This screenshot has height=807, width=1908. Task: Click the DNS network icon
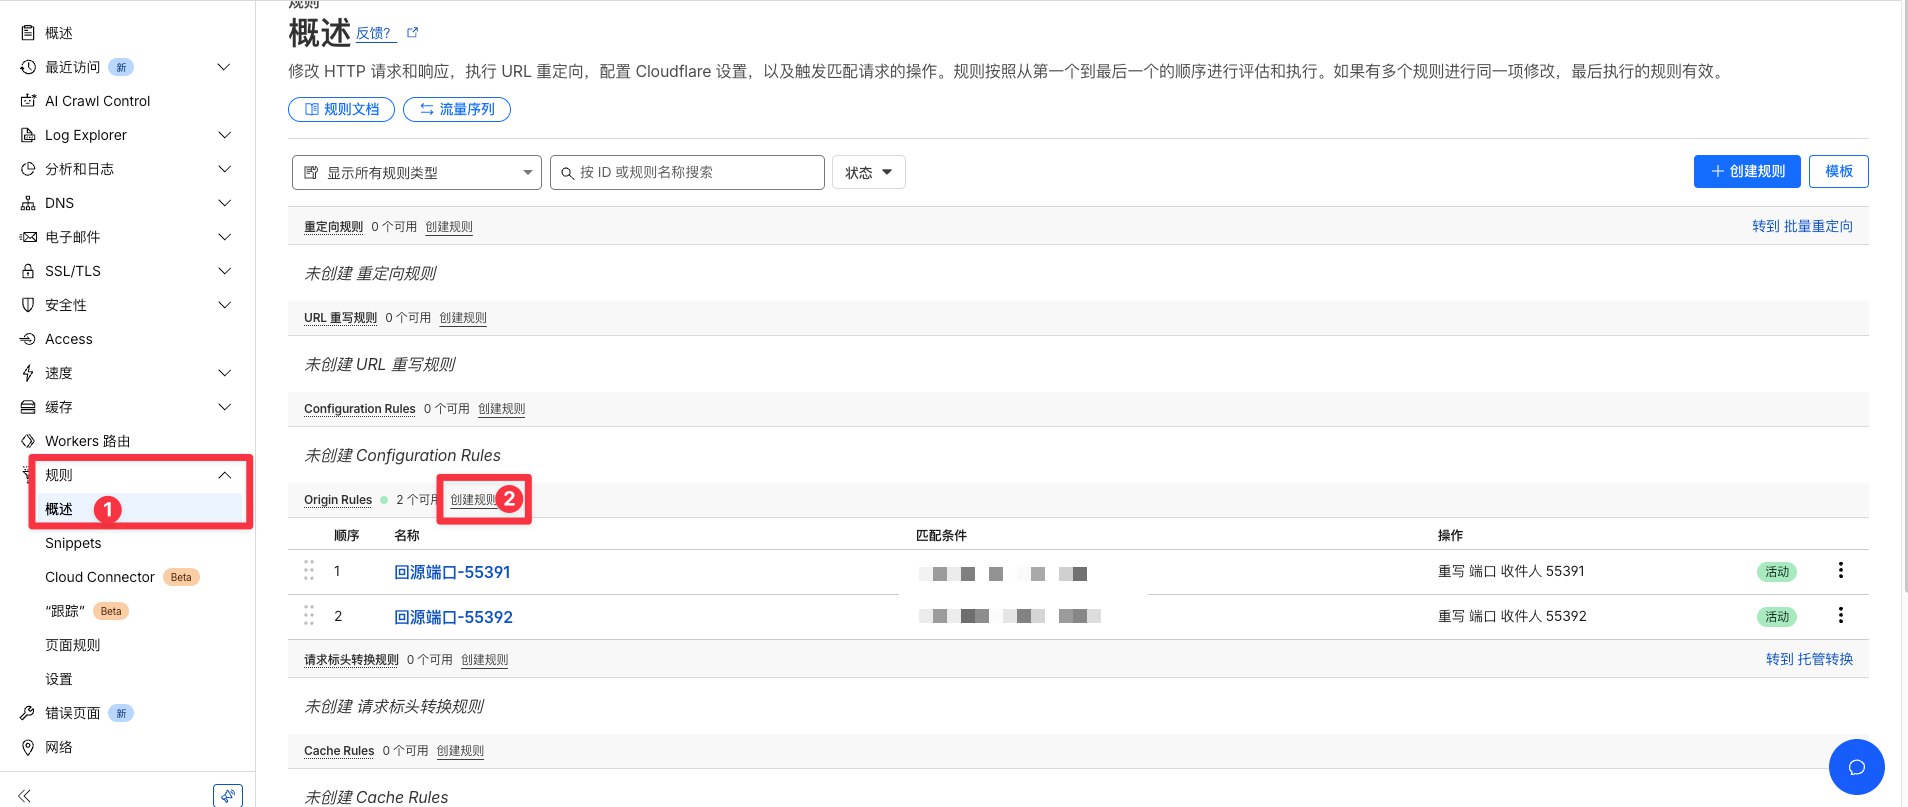tap(28, 203)
